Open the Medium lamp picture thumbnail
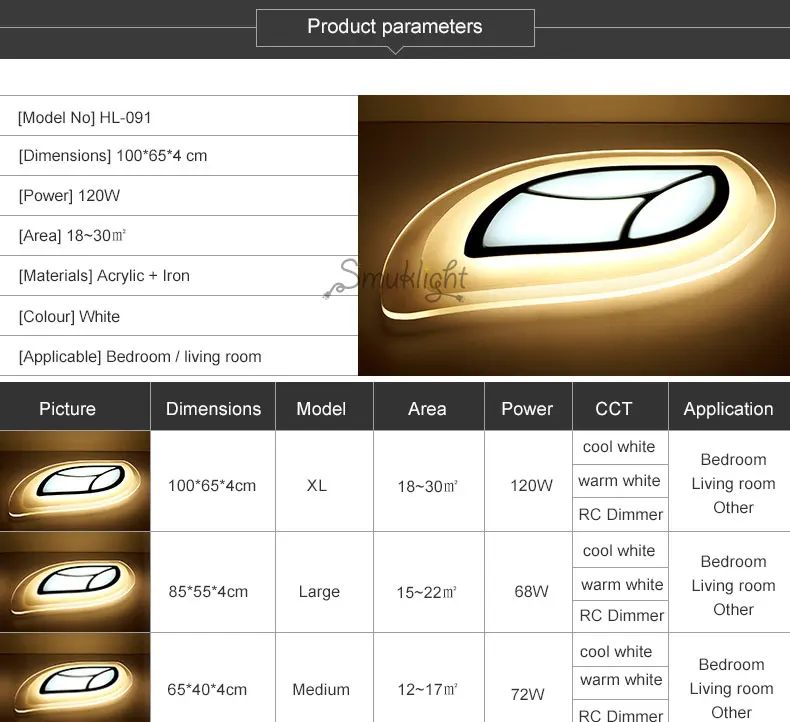Viewport: 790px width, 722px height. coord(75,678)
